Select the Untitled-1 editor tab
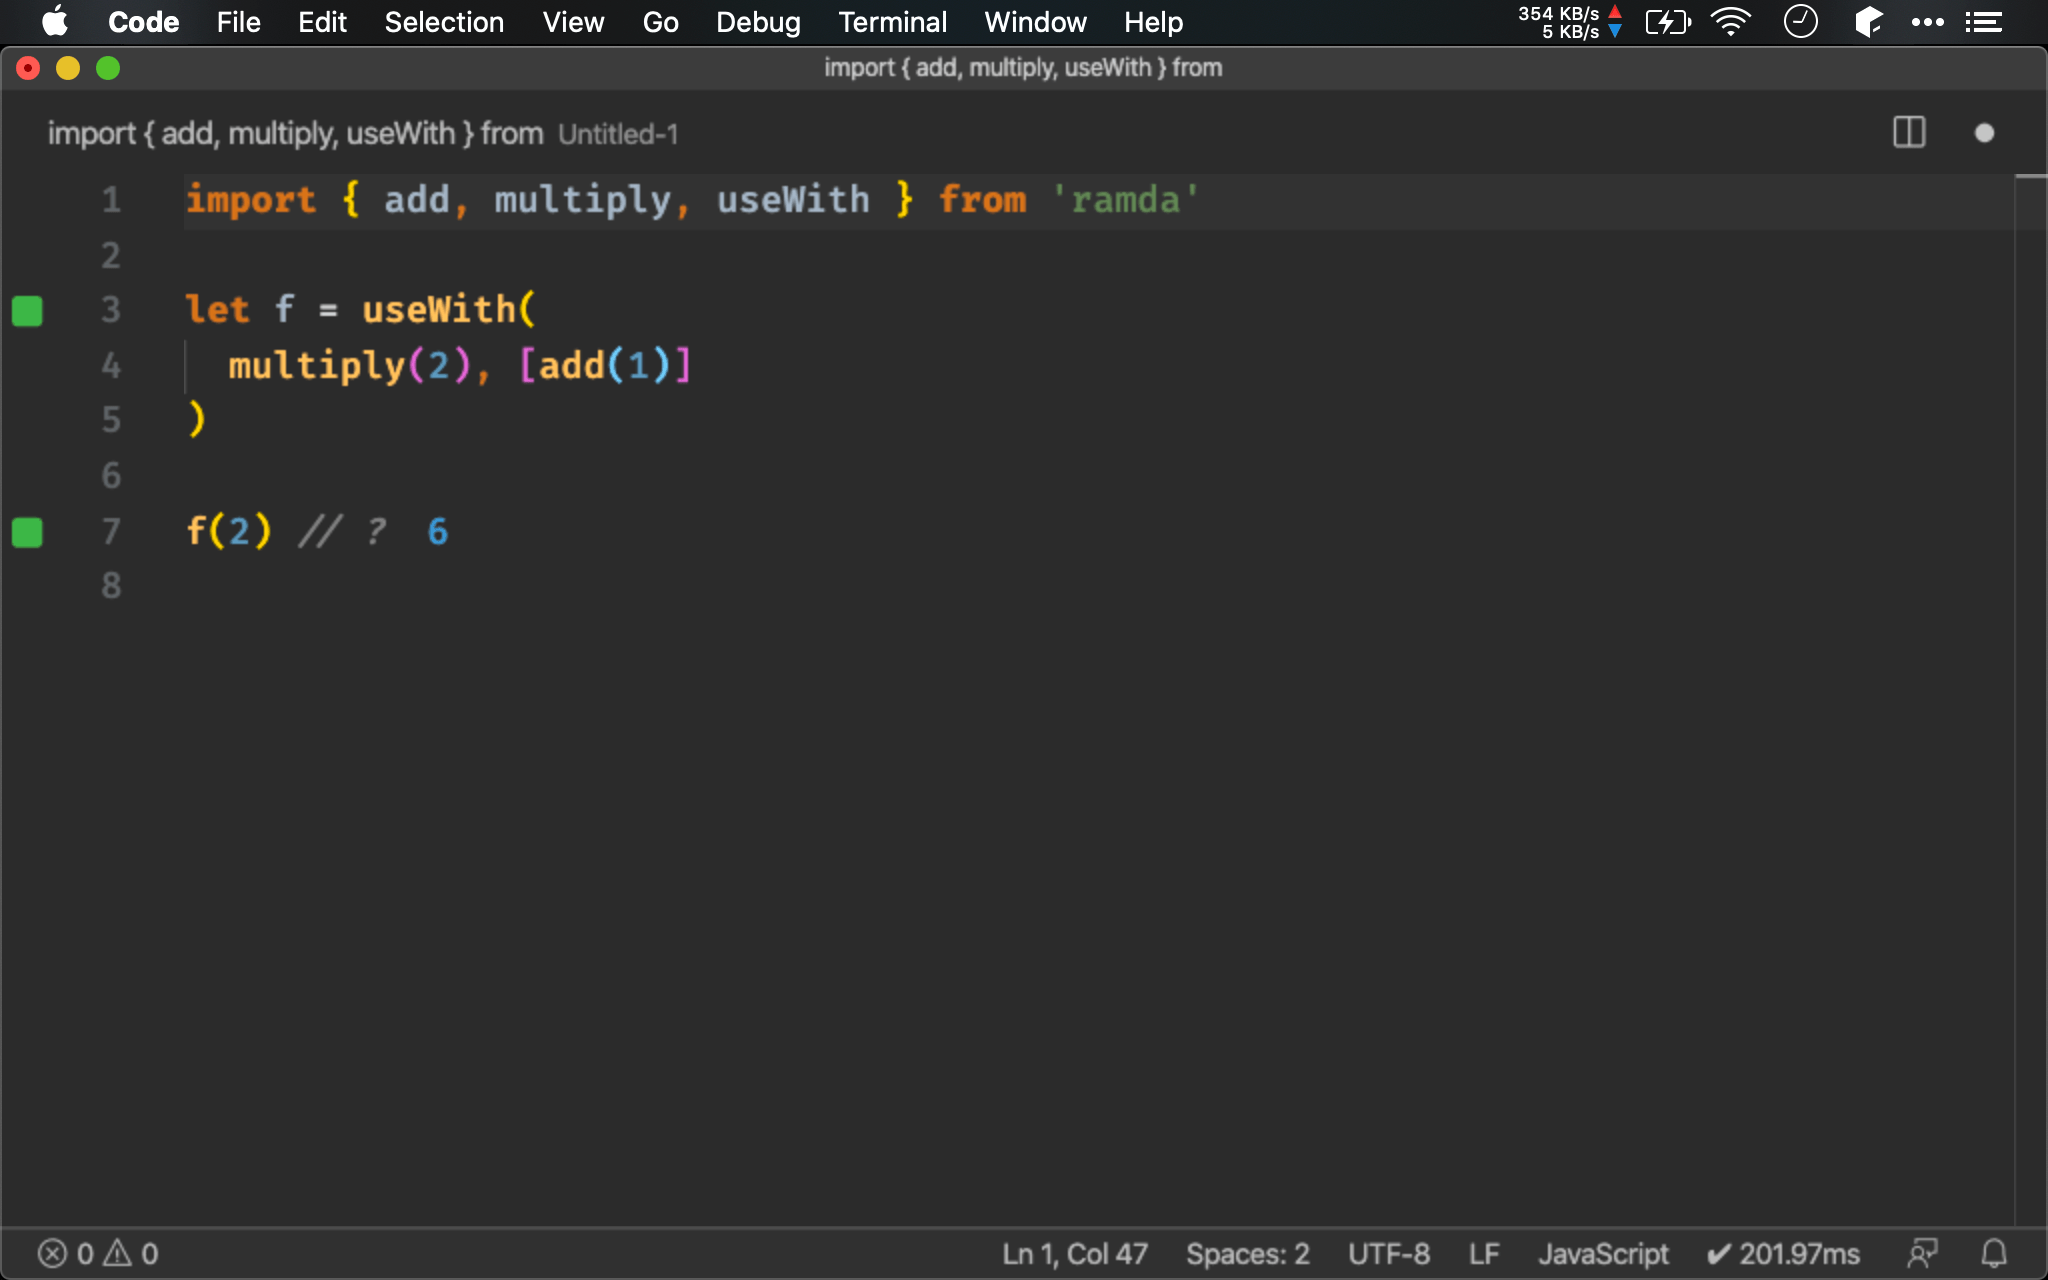This screenshot has height=1280, width=2048. pos(363,133)
